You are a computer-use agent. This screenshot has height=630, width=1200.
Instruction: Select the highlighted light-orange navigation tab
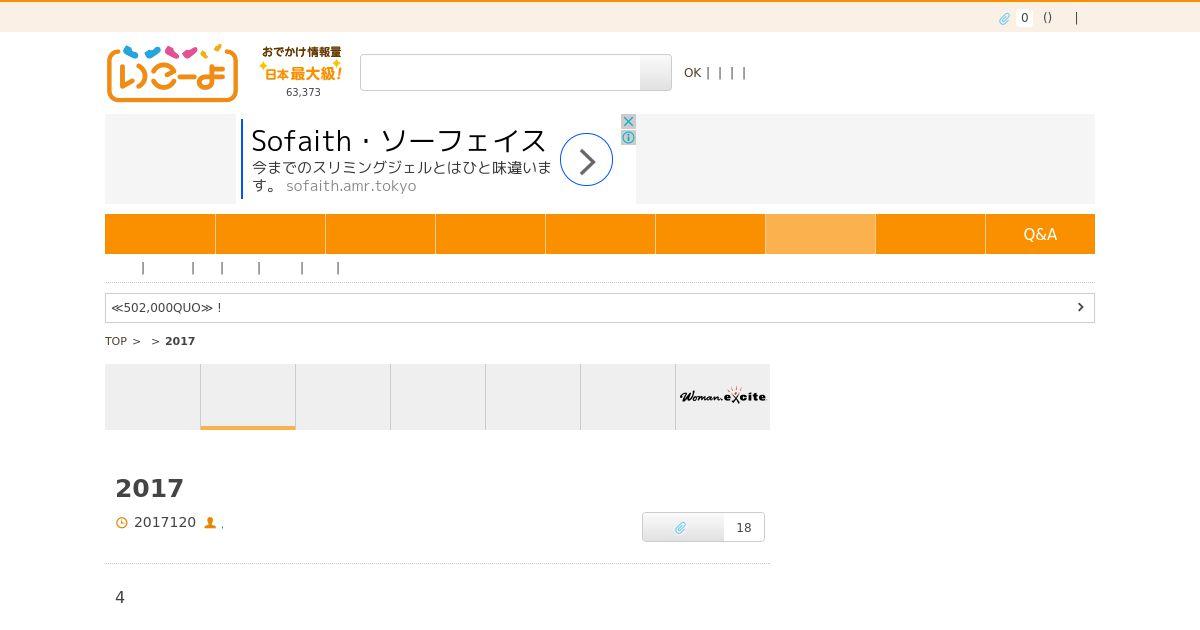tap(820, 234)
